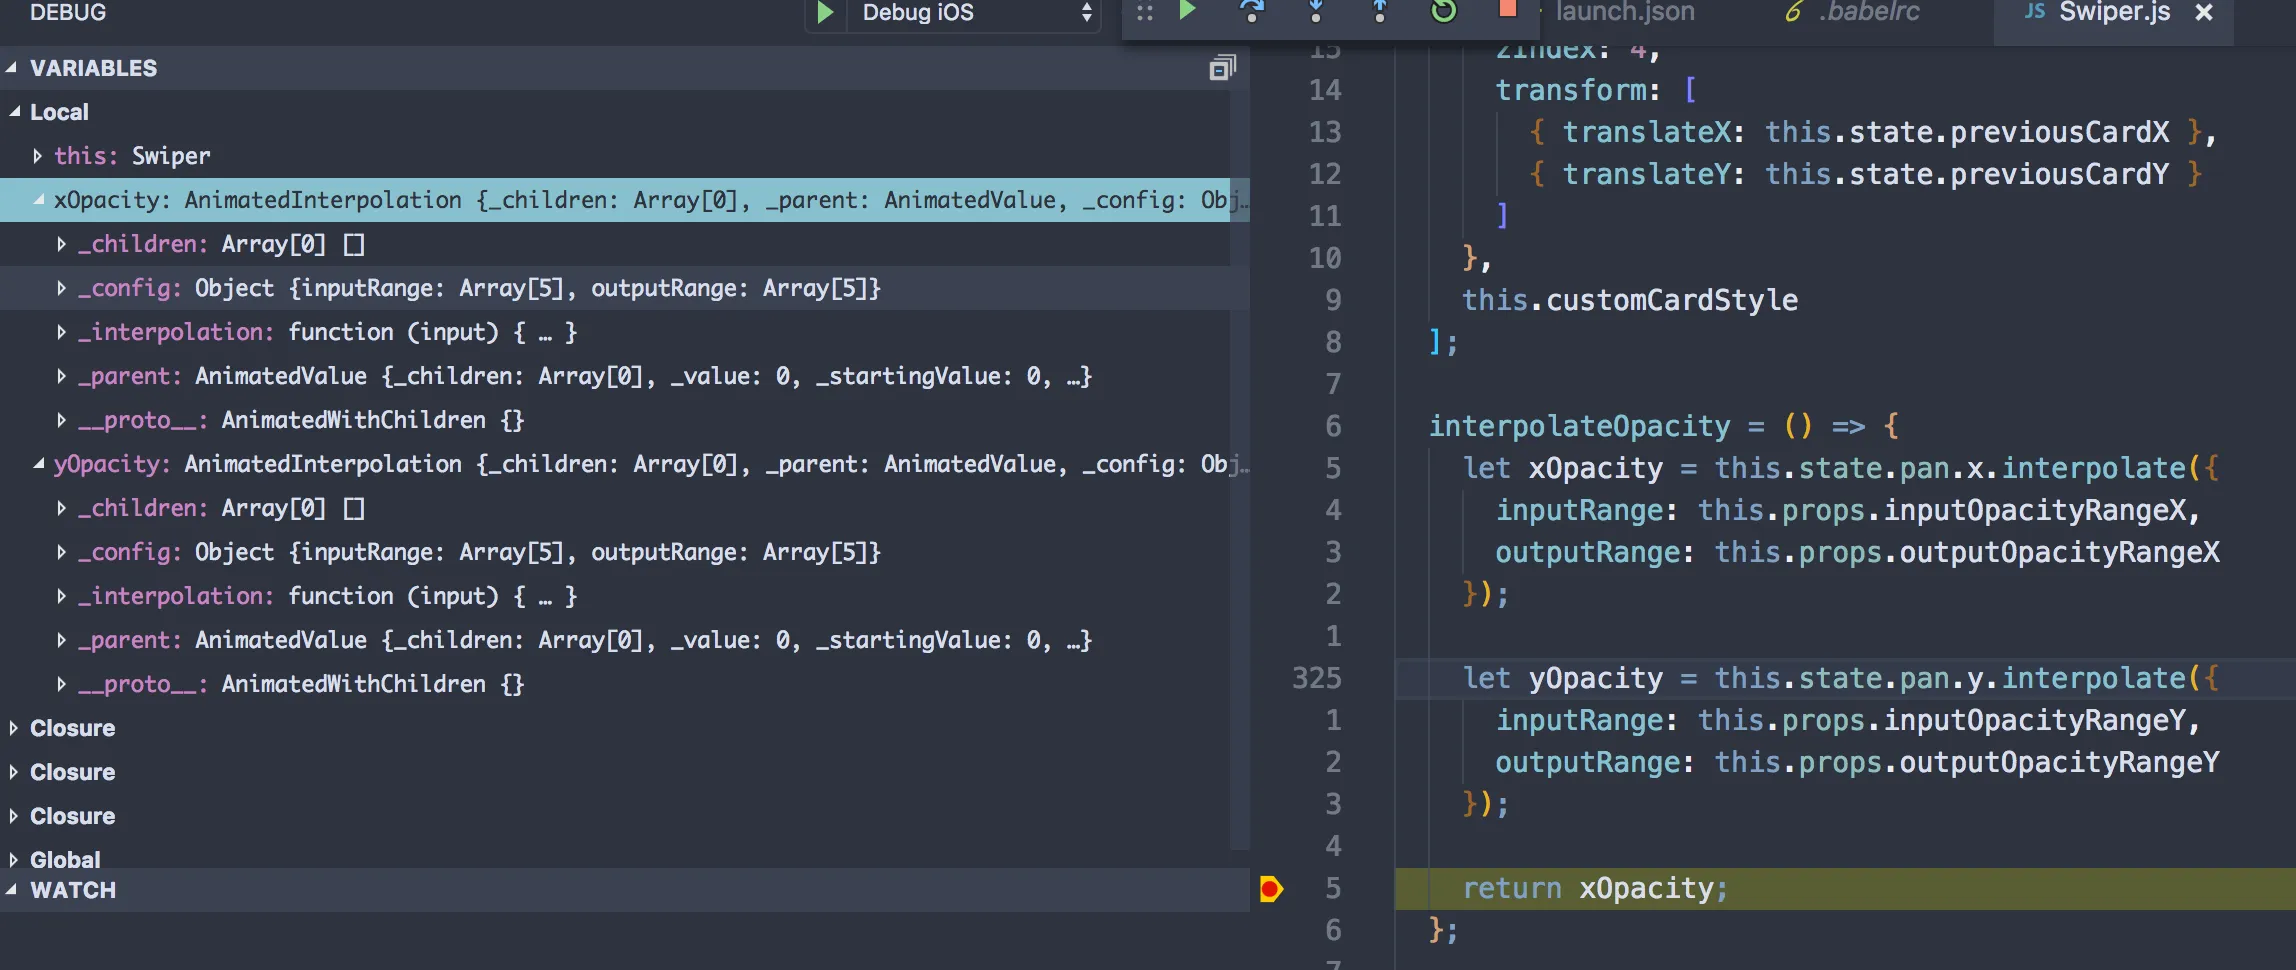Start debugging with the green play button
2296x970 pixels.
pyautogui.click(x=824, y=12)
